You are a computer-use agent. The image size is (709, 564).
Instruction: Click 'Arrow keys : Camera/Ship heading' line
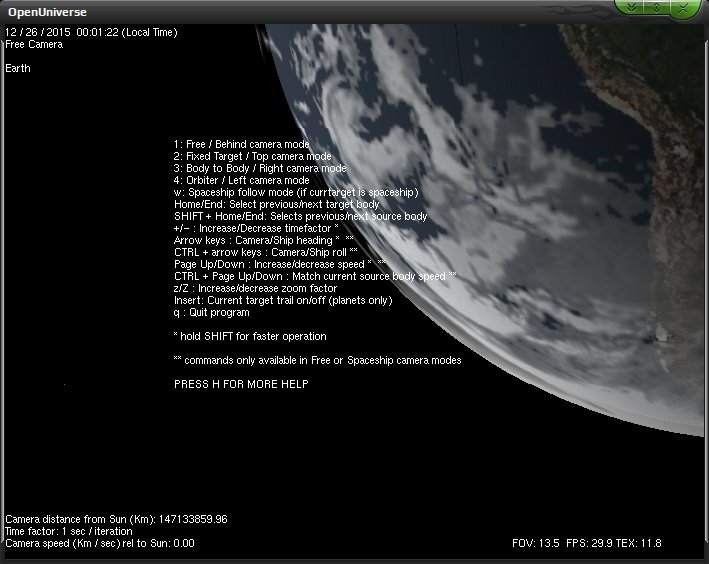pyautogui.click(x=264, y=240)
